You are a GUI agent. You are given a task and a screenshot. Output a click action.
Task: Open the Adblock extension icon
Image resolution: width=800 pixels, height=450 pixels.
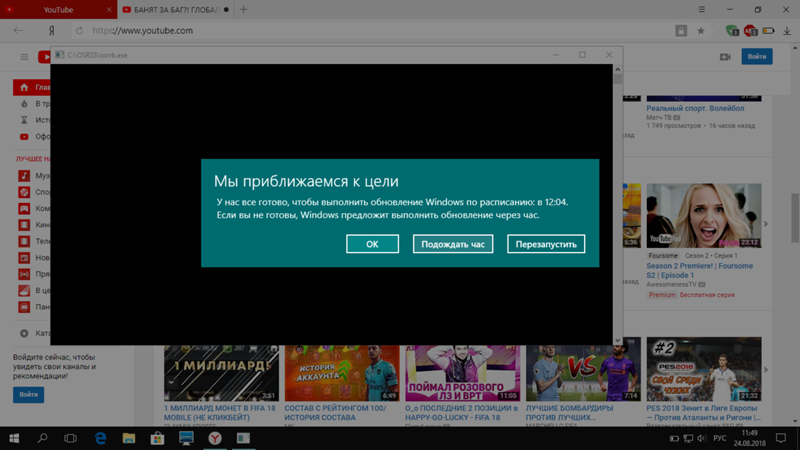[750, 31]
